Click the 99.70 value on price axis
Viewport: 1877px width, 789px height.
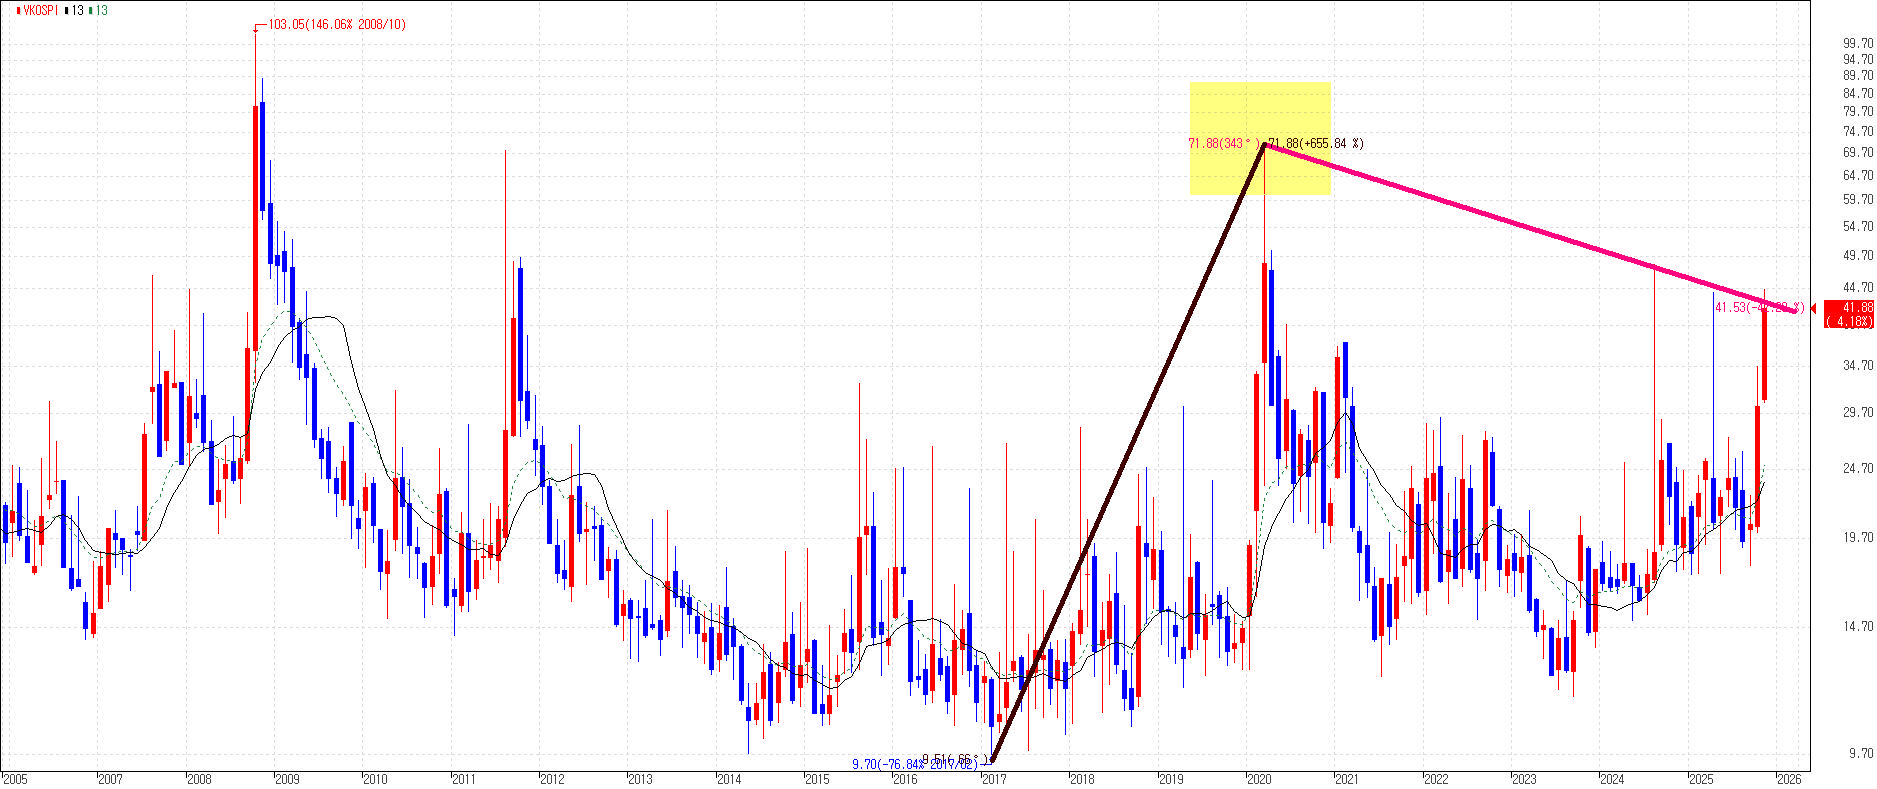(1858, 43)
